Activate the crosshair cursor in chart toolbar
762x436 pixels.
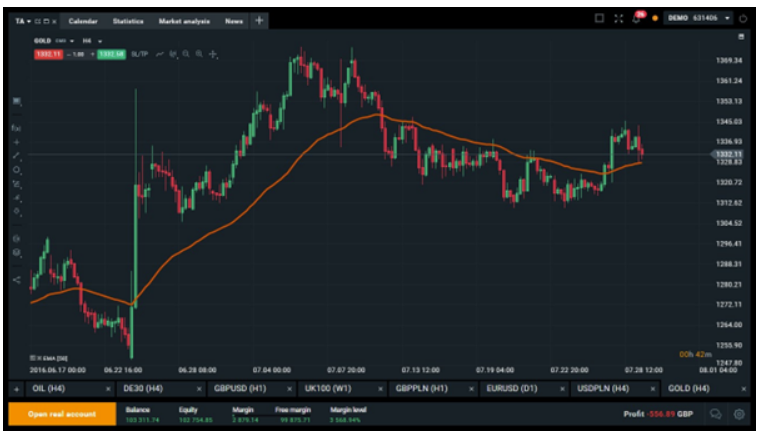point(213,54)
